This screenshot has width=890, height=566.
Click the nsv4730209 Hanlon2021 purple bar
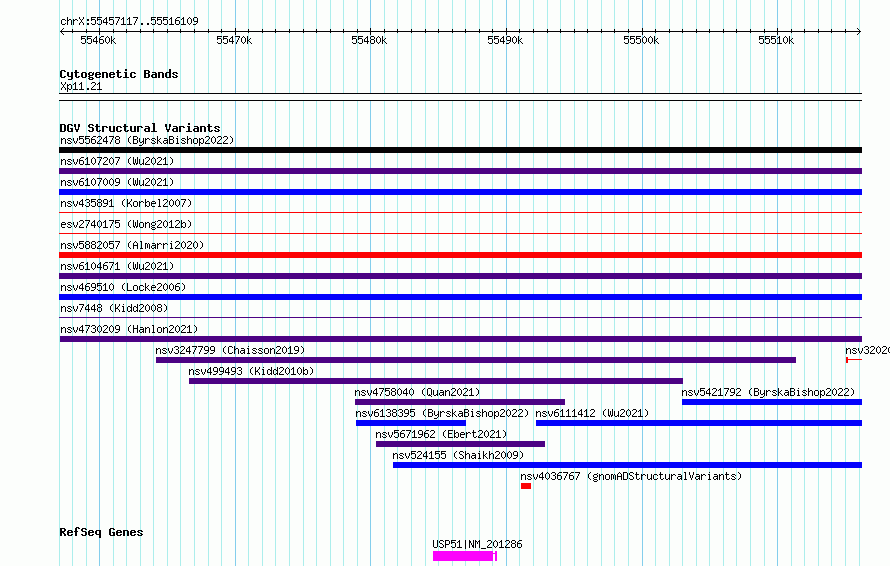point(460,339)
